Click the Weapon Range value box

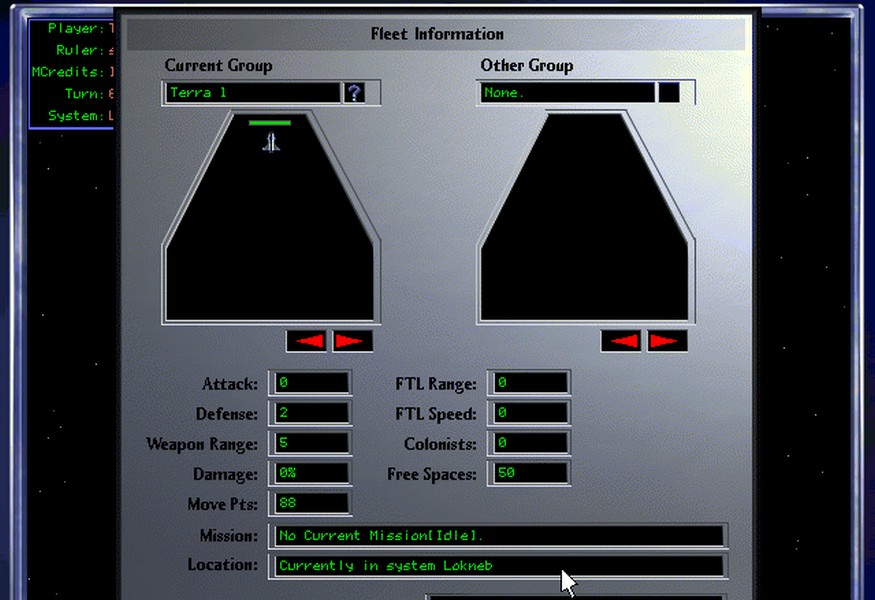point(309,443)
